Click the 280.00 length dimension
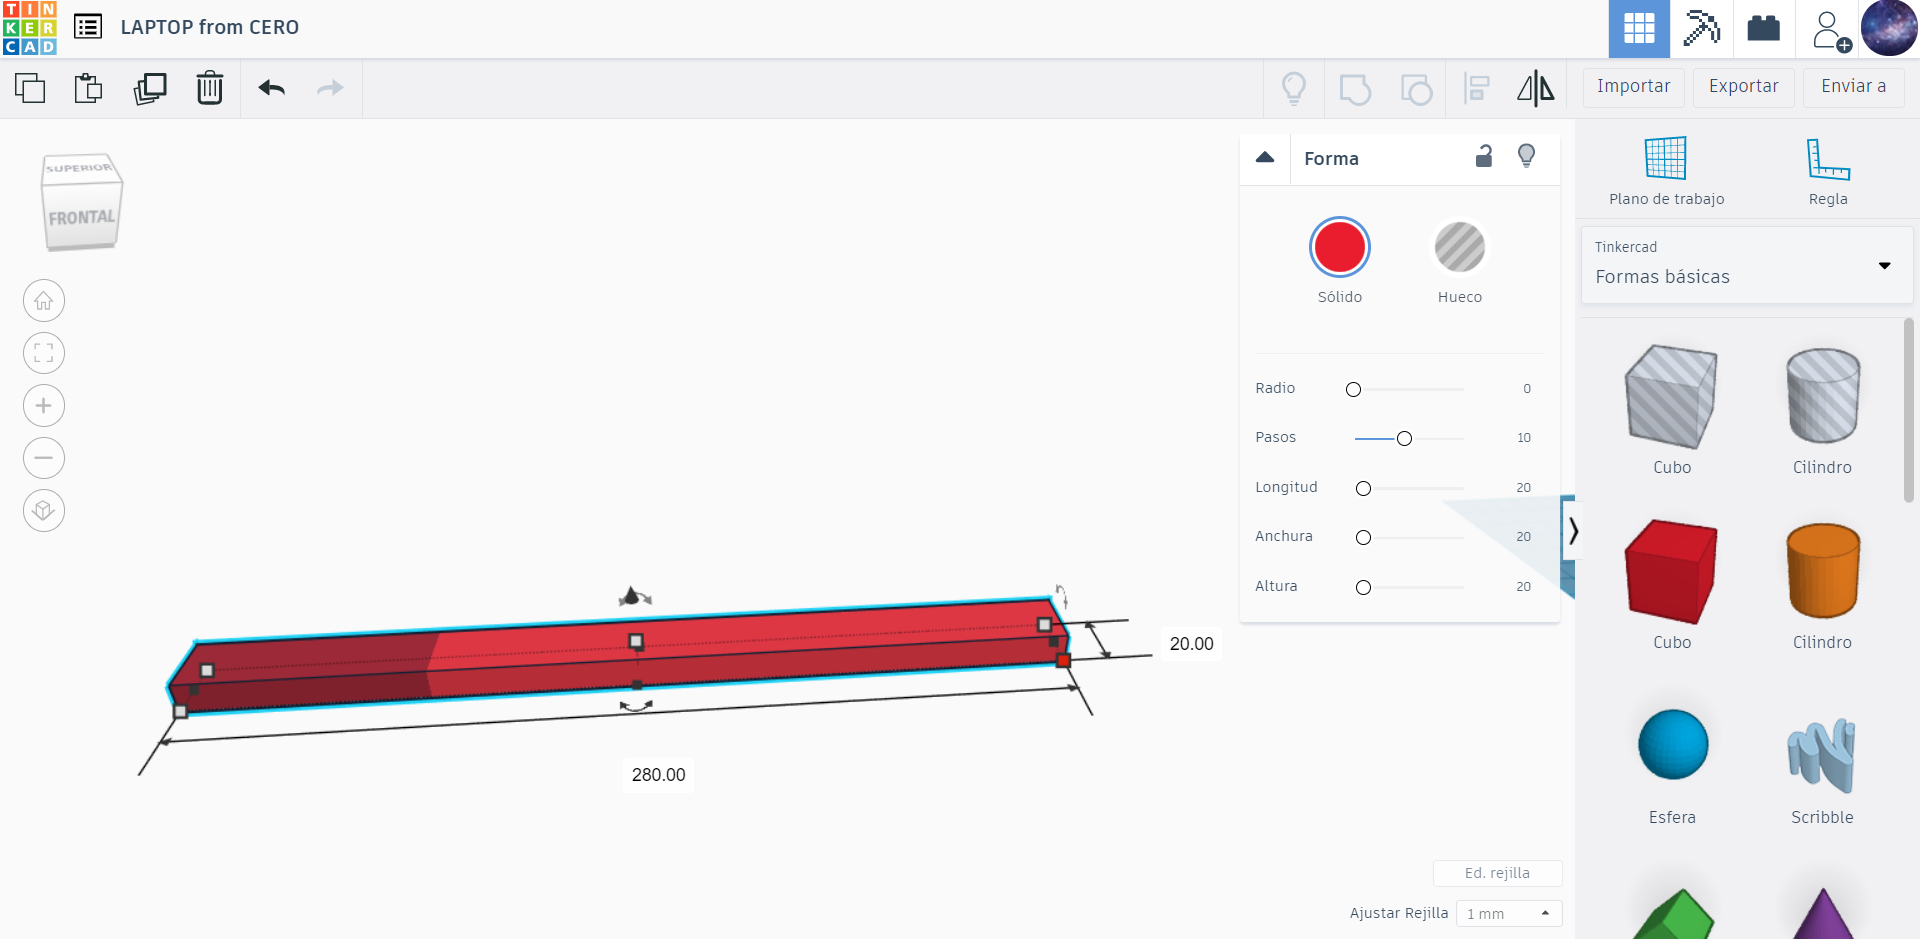Image resolution: width=1920 pixels, height=939 pixels. pyautogui.click(x=658, y=775)
